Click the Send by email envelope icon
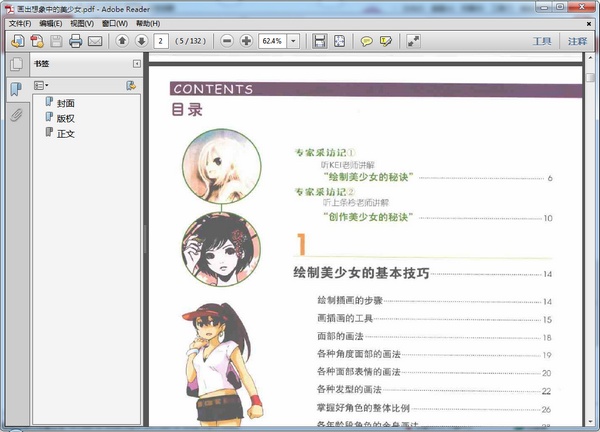 click(x=95, y=41)
